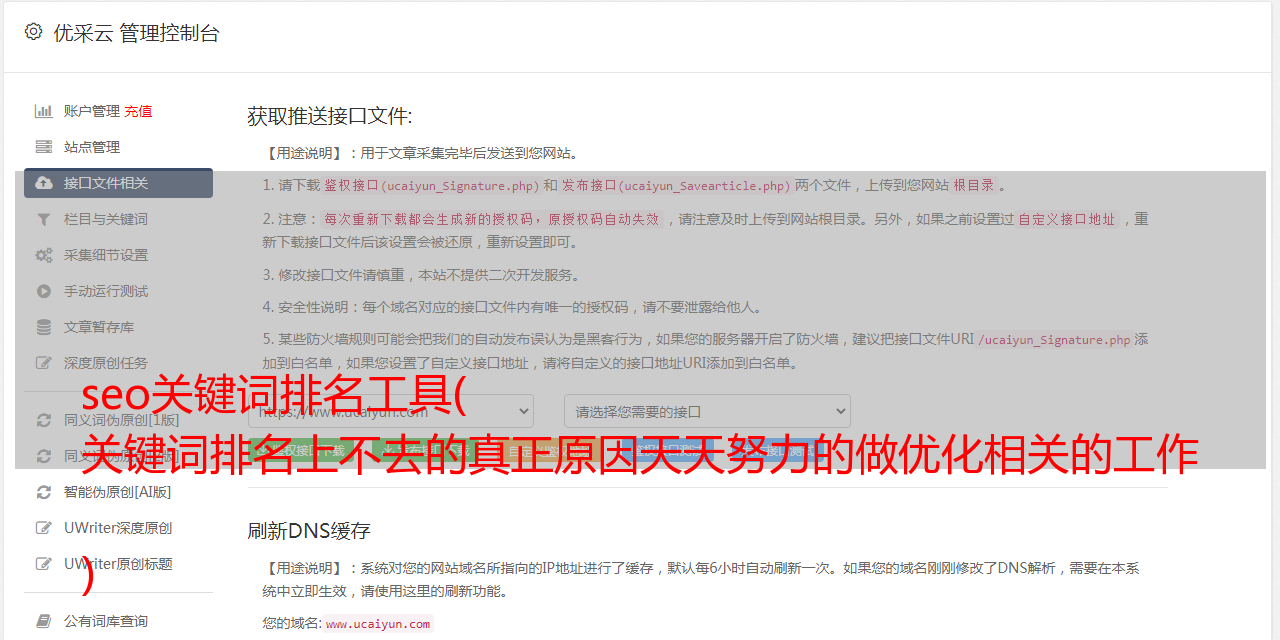
Task: Click the gear icon beside 优采云 管理控制台
Action: pos(33,32)
